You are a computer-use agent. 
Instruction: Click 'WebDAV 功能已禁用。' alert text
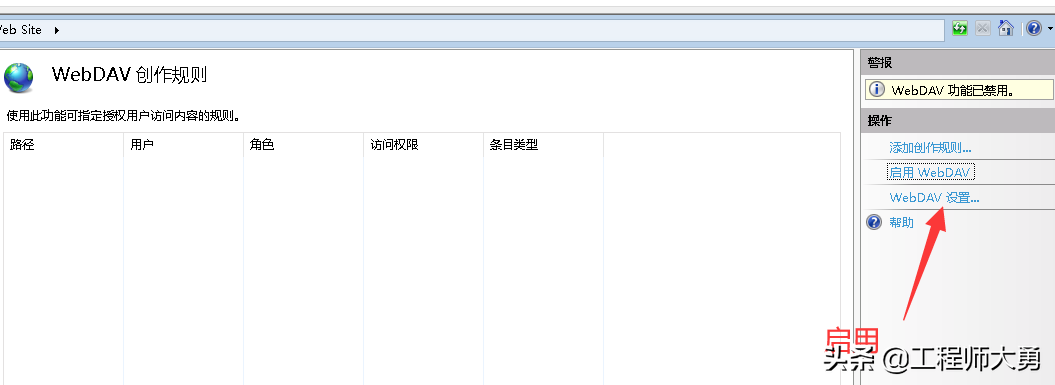click(x=952, y=90)
